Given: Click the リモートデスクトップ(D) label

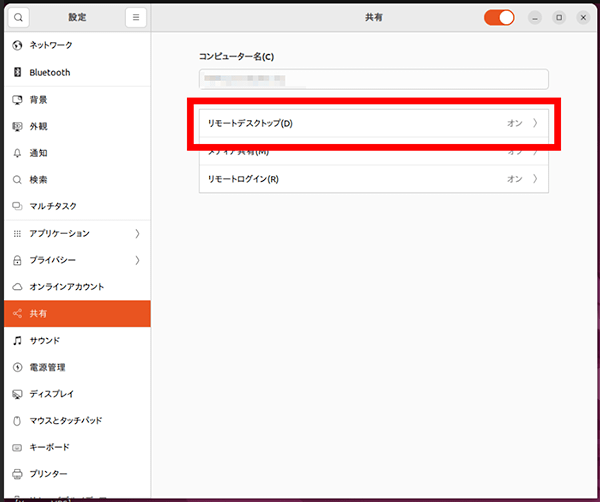Looking at the screenshot, I should 250,124.
